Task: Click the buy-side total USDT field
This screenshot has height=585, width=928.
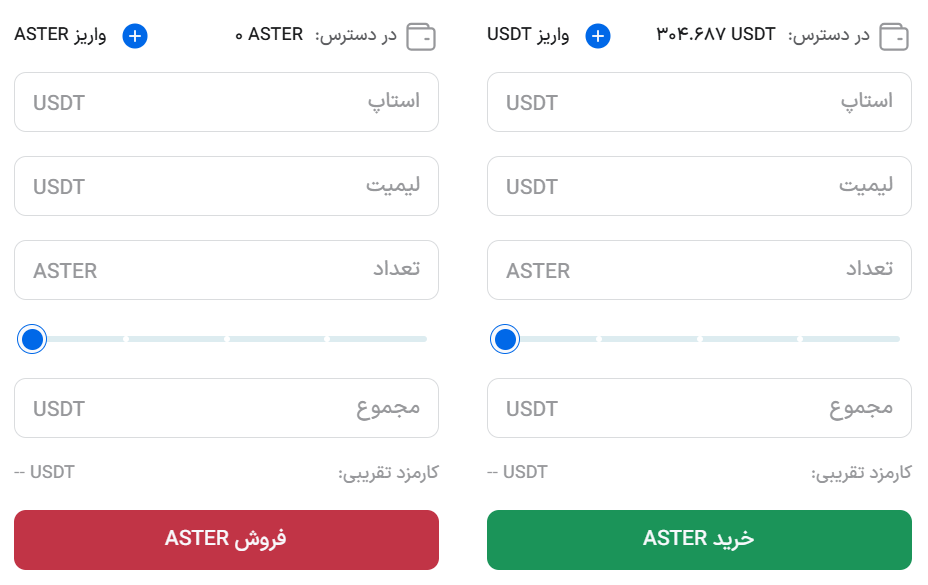Action: (699, 408)
